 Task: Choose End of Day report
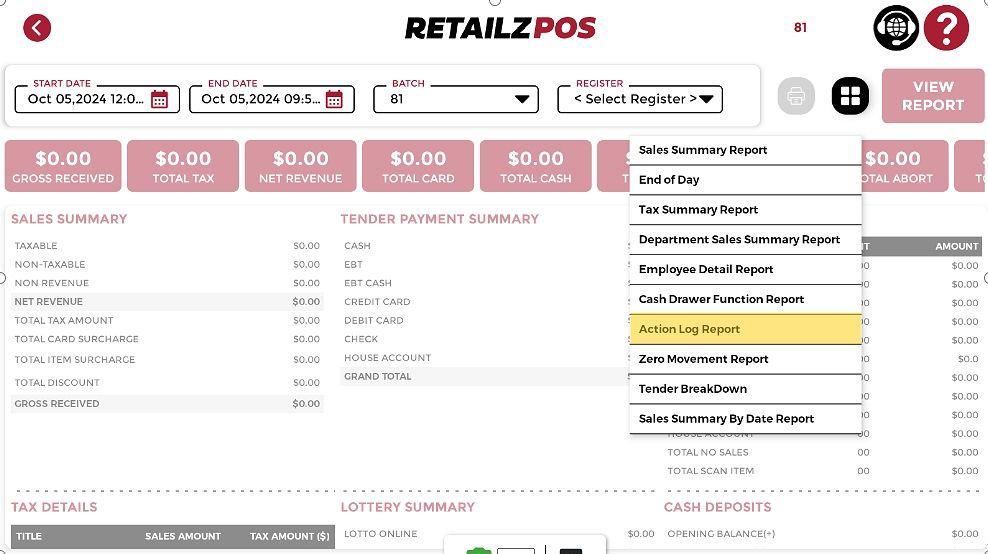click(x=745, y=180)
